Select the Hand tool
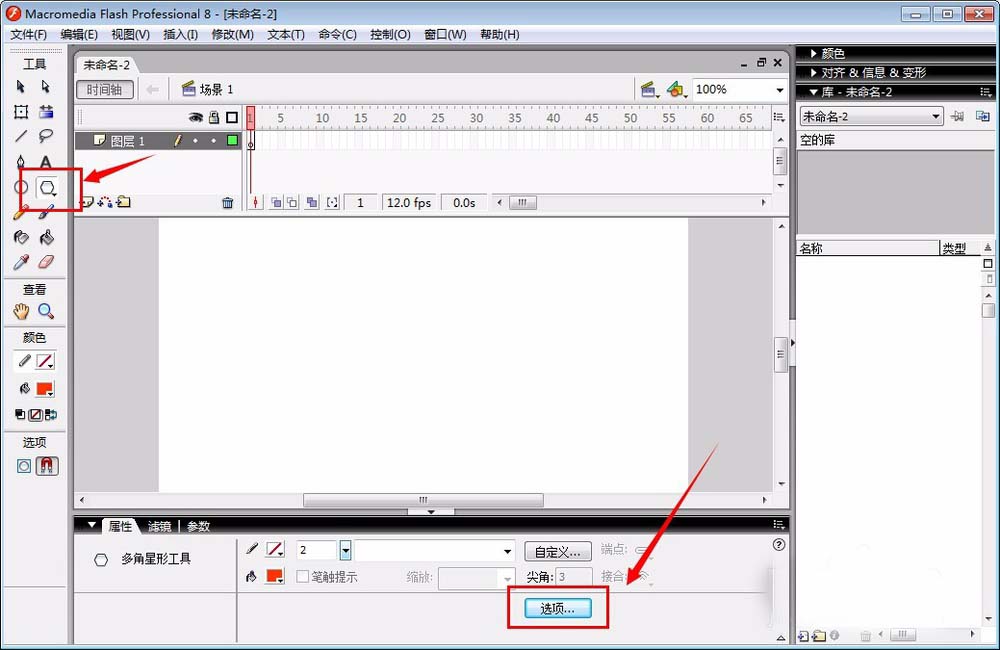Image resolution: width=1000 pixels, height=650 pixels. [21, 311]
